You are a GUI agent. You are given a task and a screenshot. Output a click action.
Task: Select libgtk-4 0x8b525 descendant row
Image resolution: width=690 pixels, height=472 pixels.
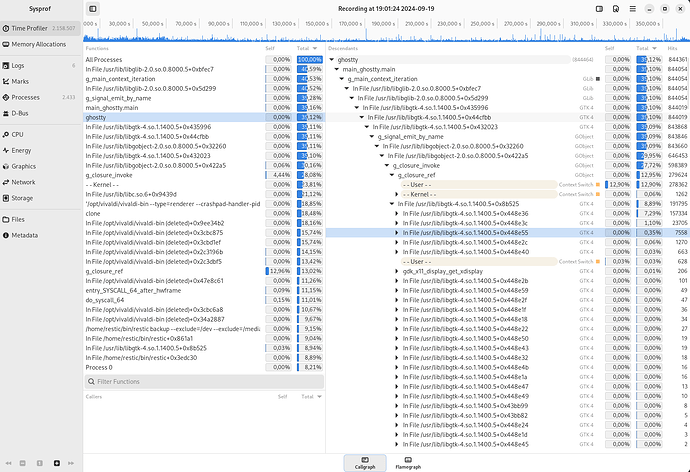coord(508,204)
